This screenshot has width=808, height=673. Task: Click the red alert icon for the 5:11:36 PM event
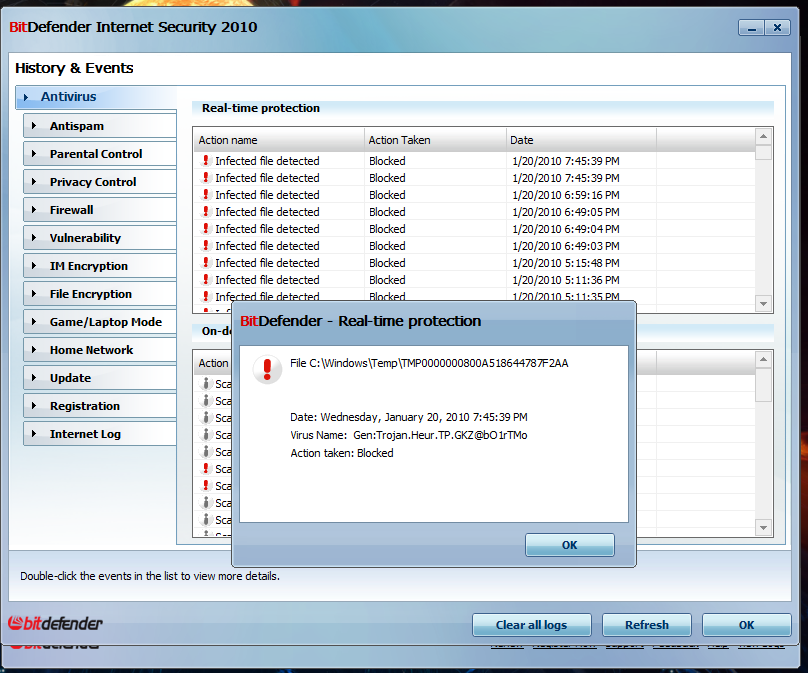click(x=206, y=279)
